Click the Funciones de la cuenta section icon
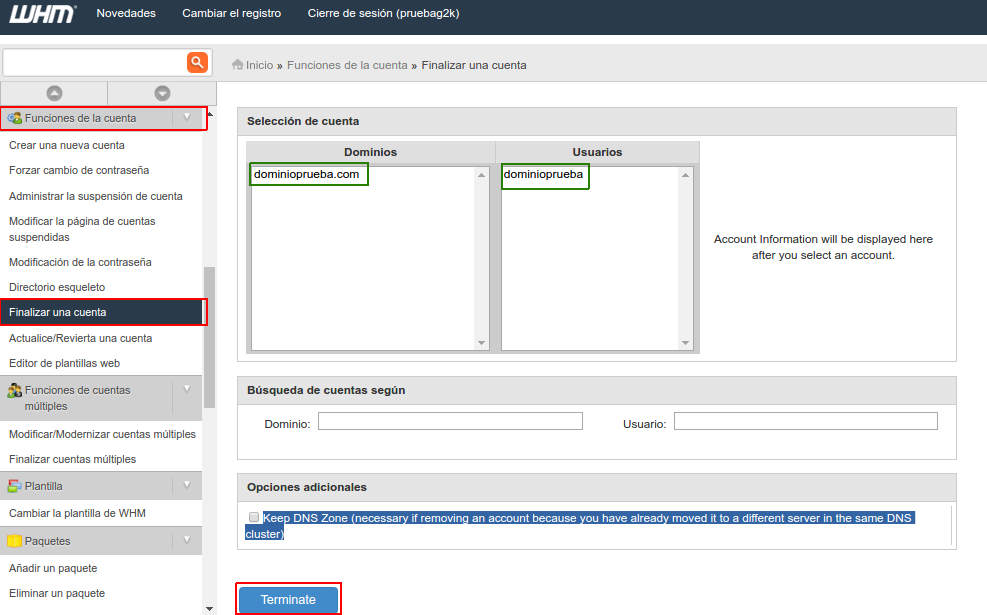Screen dimensions: 987x615 pos(14,118)
